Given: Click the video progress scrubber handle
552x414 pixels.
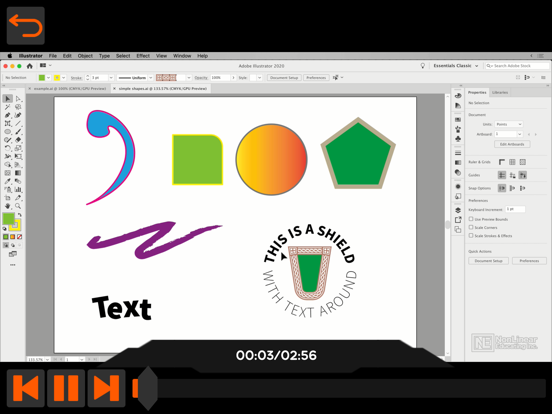Looking at the screenshot, I should coord(147,388).
